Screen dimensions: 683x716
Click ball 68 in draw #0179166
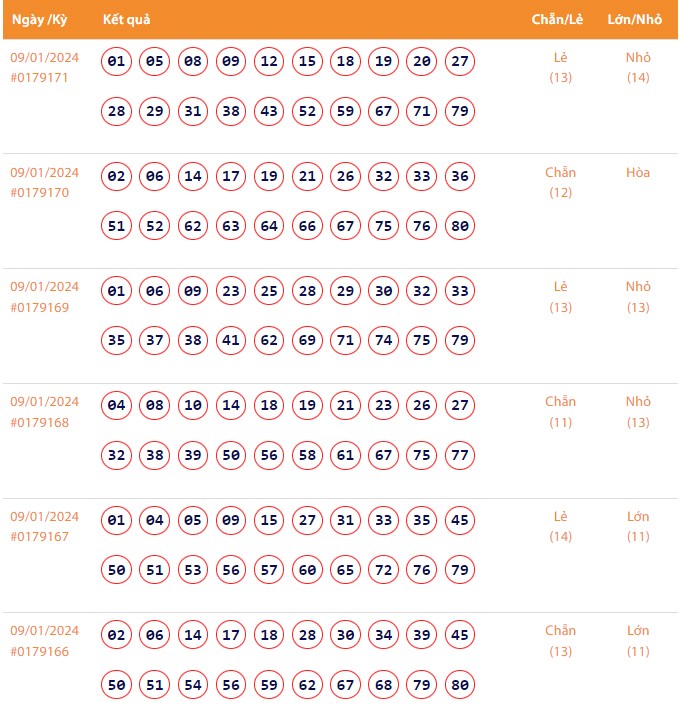click(384, 685)
